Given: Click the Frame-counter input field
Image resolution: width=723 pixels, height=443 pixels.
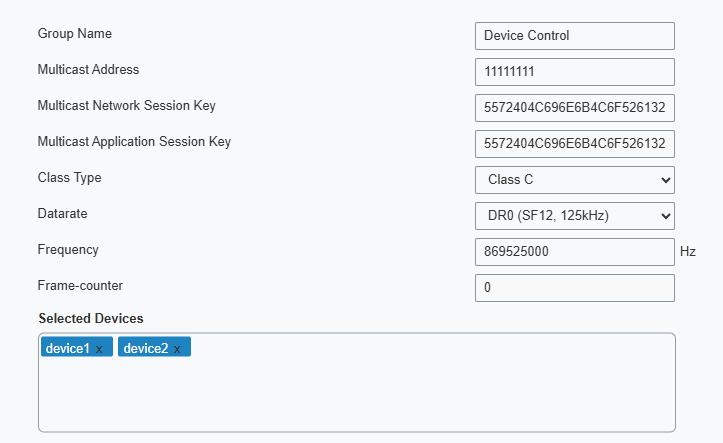Looking at the screenshot, I should [x=574, y=288].
